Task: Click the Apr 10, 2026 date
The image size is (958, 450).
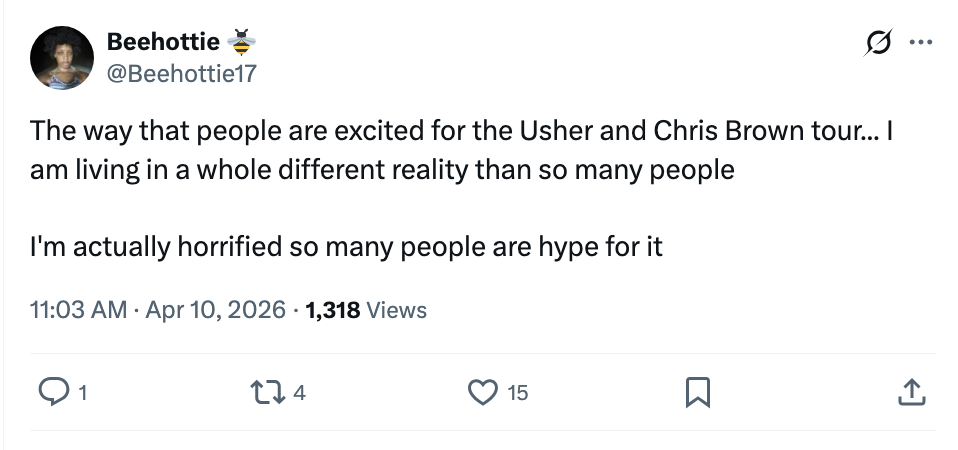Action: [x=217, y=310]
